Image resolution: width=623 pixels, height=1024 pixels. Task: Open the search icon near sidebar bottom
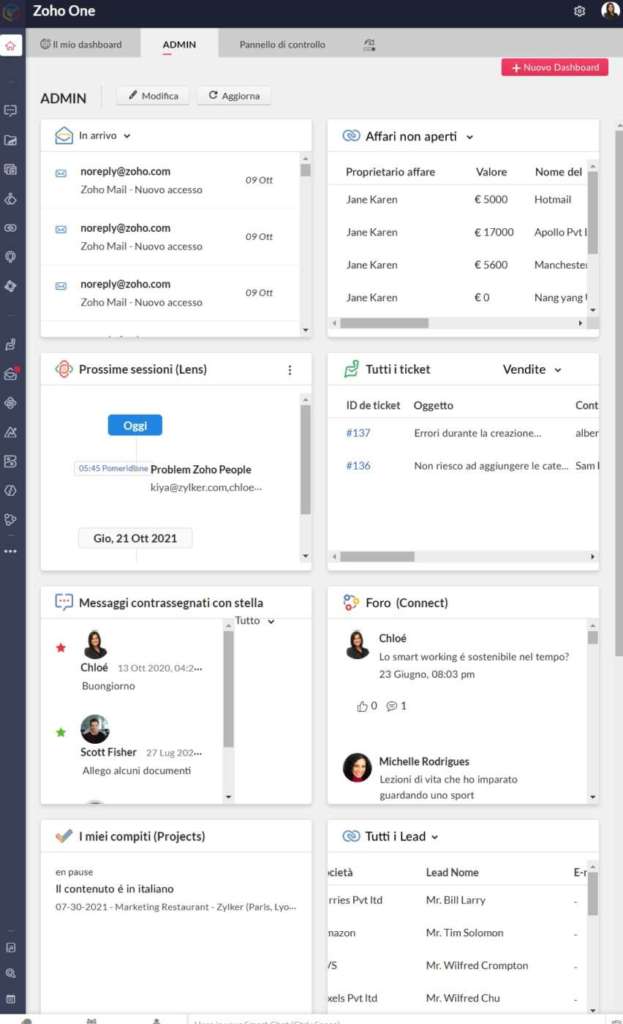coord(10,973)
